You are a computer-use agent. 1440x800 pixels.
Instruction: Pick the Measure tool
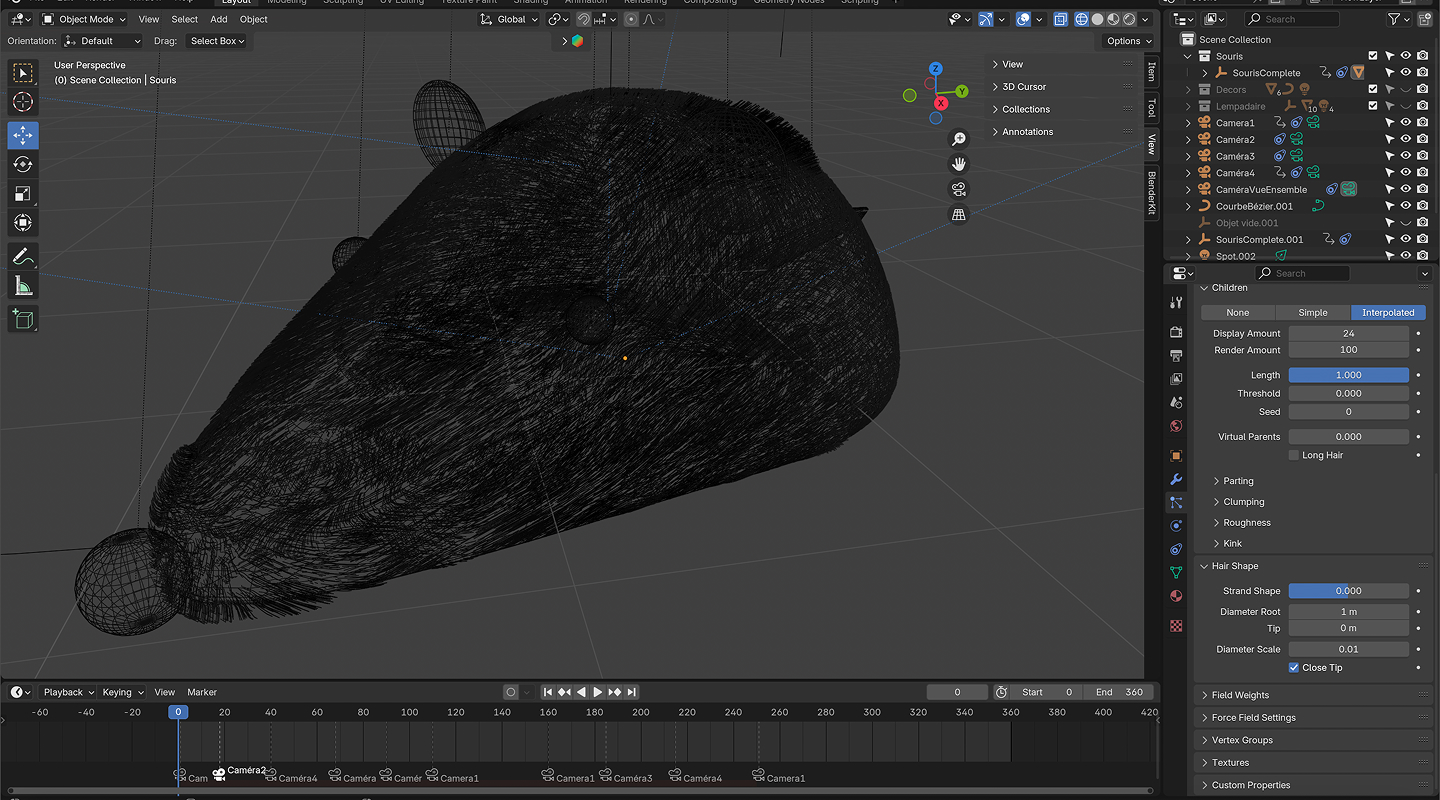coord(23,287)
